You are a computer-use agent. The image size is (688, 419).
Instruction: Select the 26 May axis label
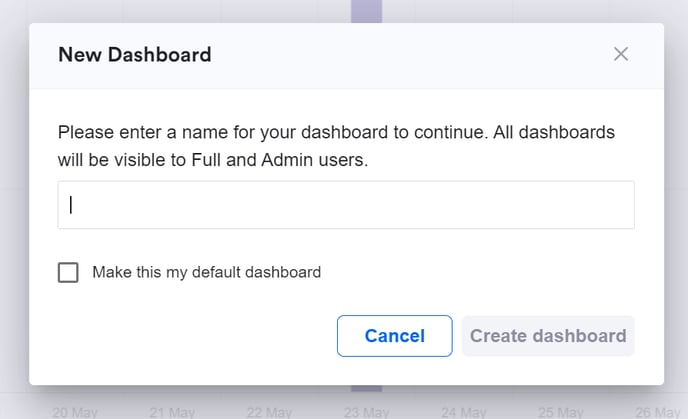[x=657, y=412]
